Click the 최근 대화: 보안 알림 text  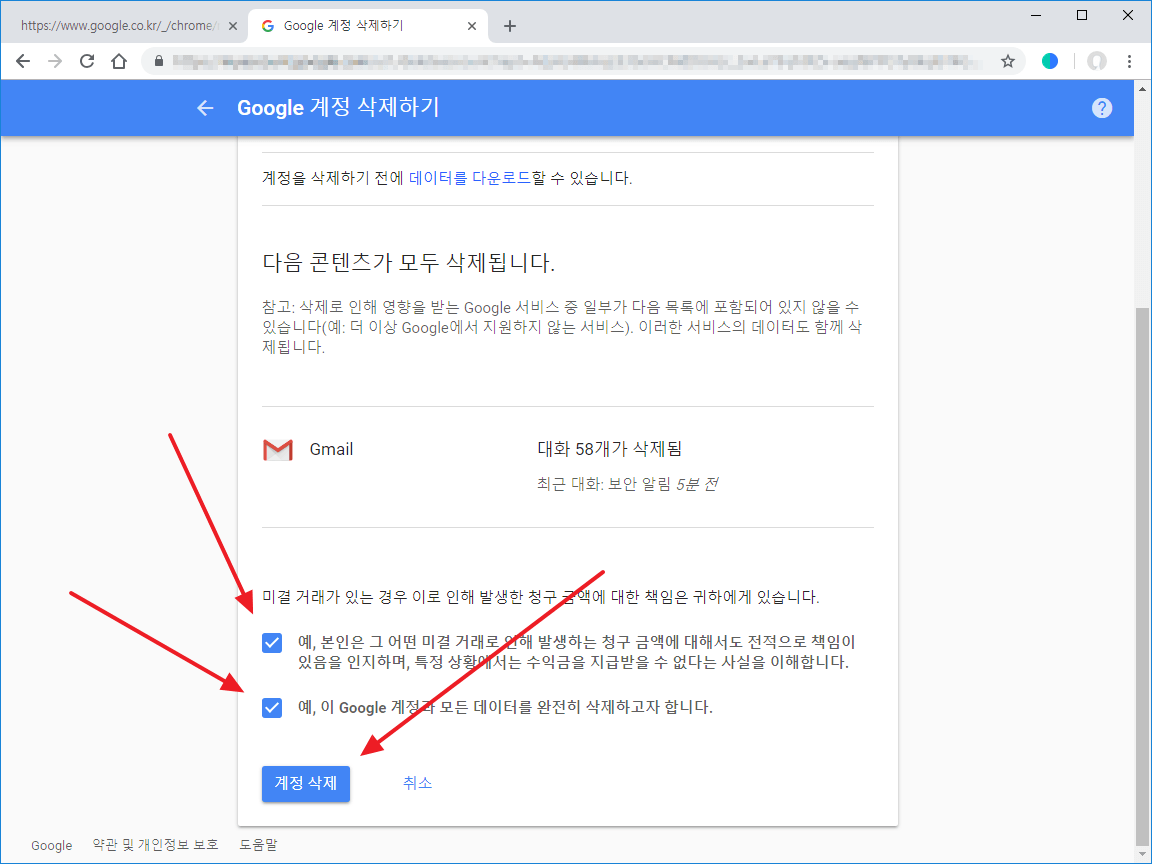604,484
